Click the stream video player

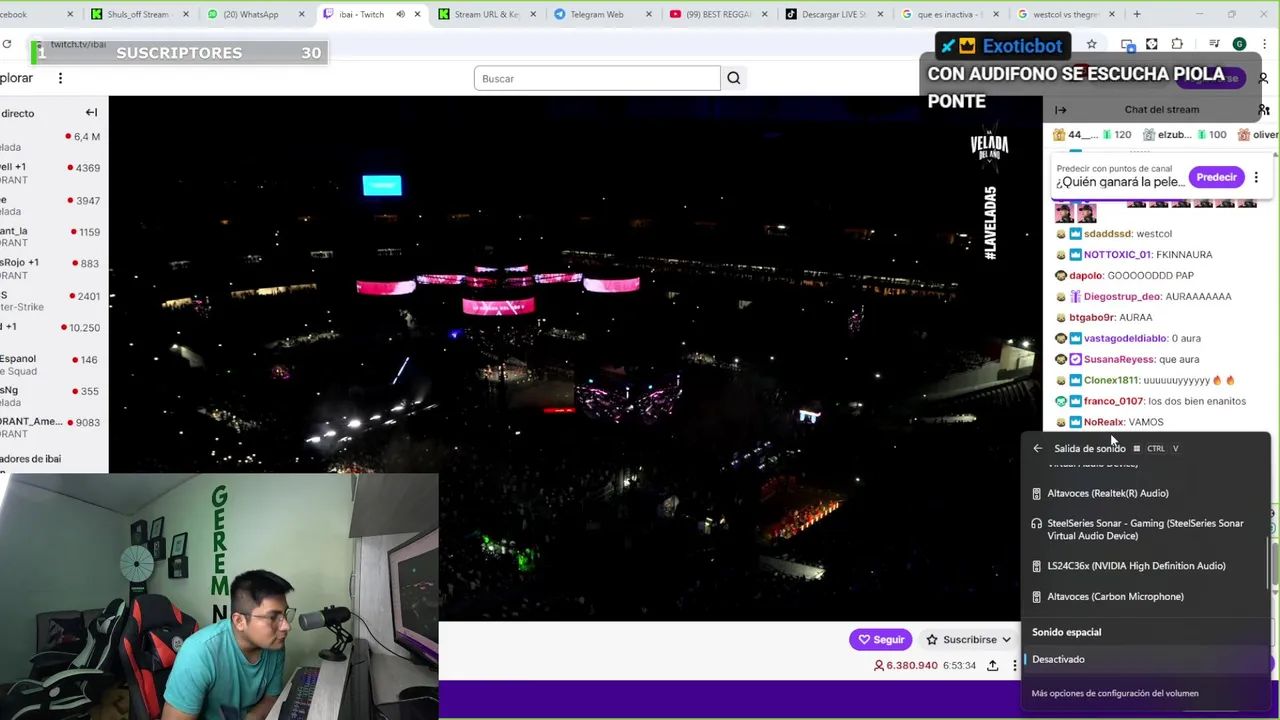point(575,358)
